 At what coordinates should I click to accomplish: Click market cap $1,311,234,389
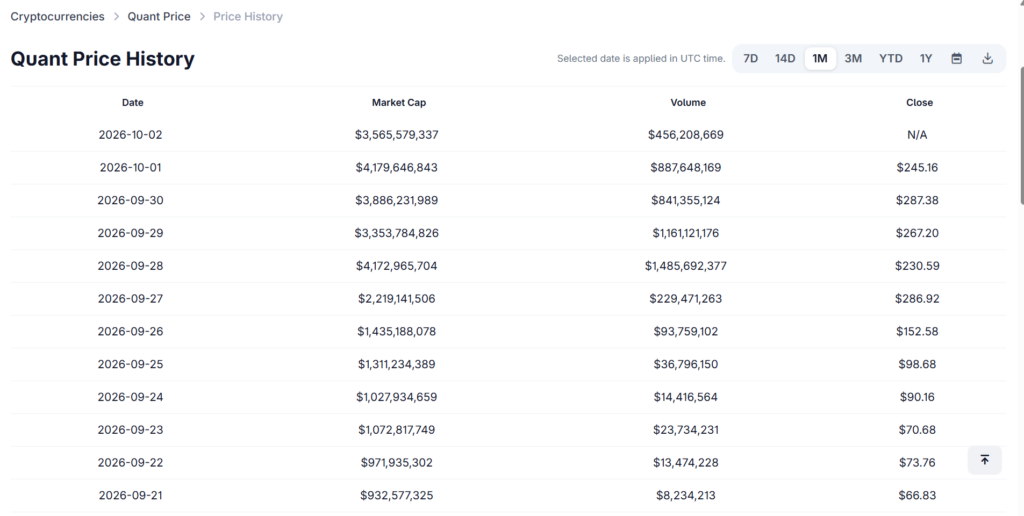[x=396, y=364]
